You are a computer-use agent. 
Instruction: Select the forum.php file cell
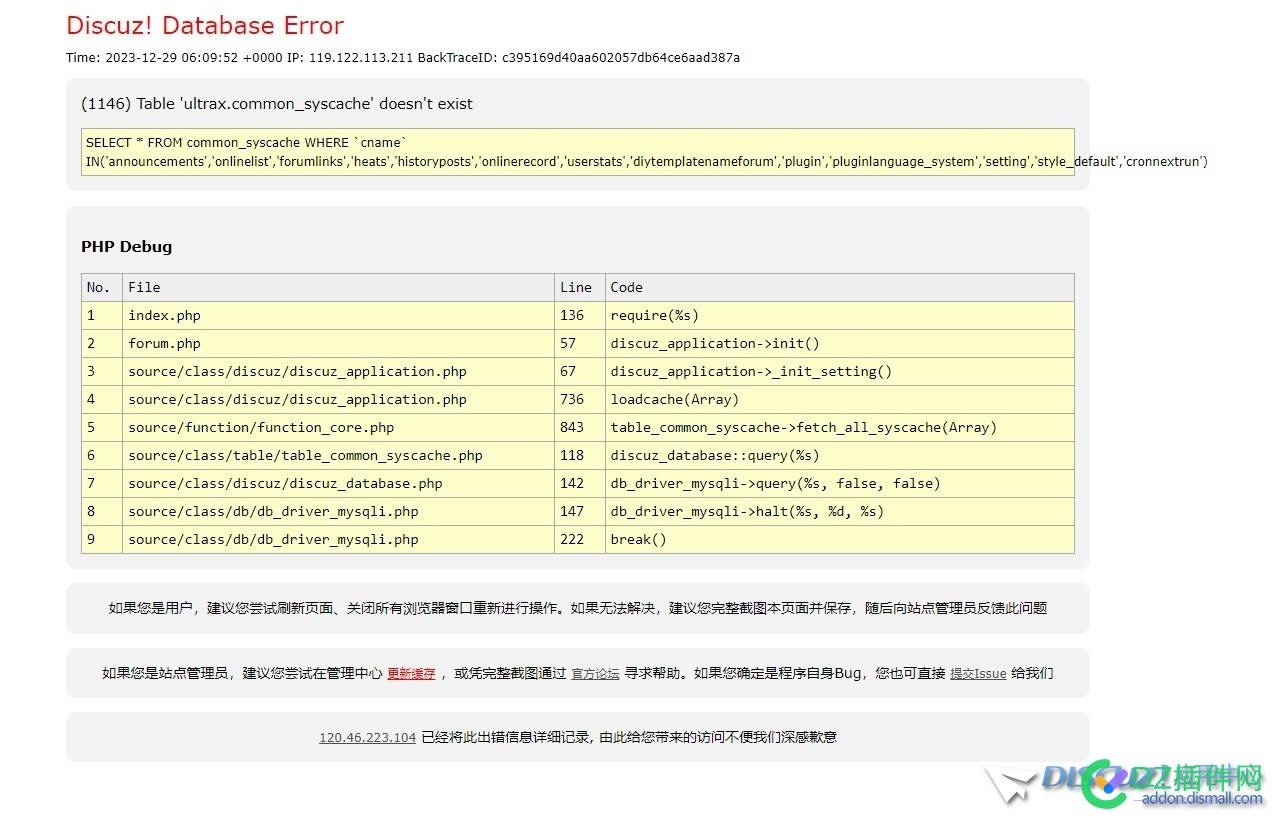pyautogui.click(x=338, y=343)
